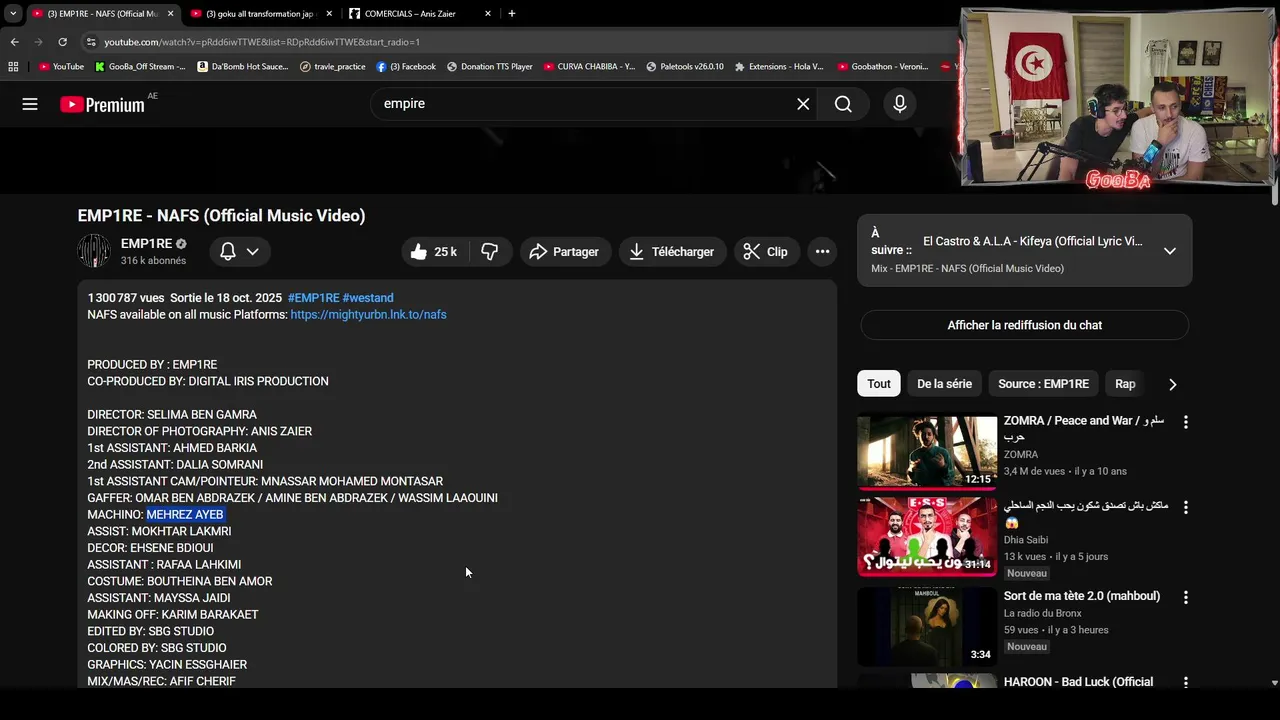1280x720 pixels.
Task: Open options for Sort de ma tête video
Action: (1186, 598)
